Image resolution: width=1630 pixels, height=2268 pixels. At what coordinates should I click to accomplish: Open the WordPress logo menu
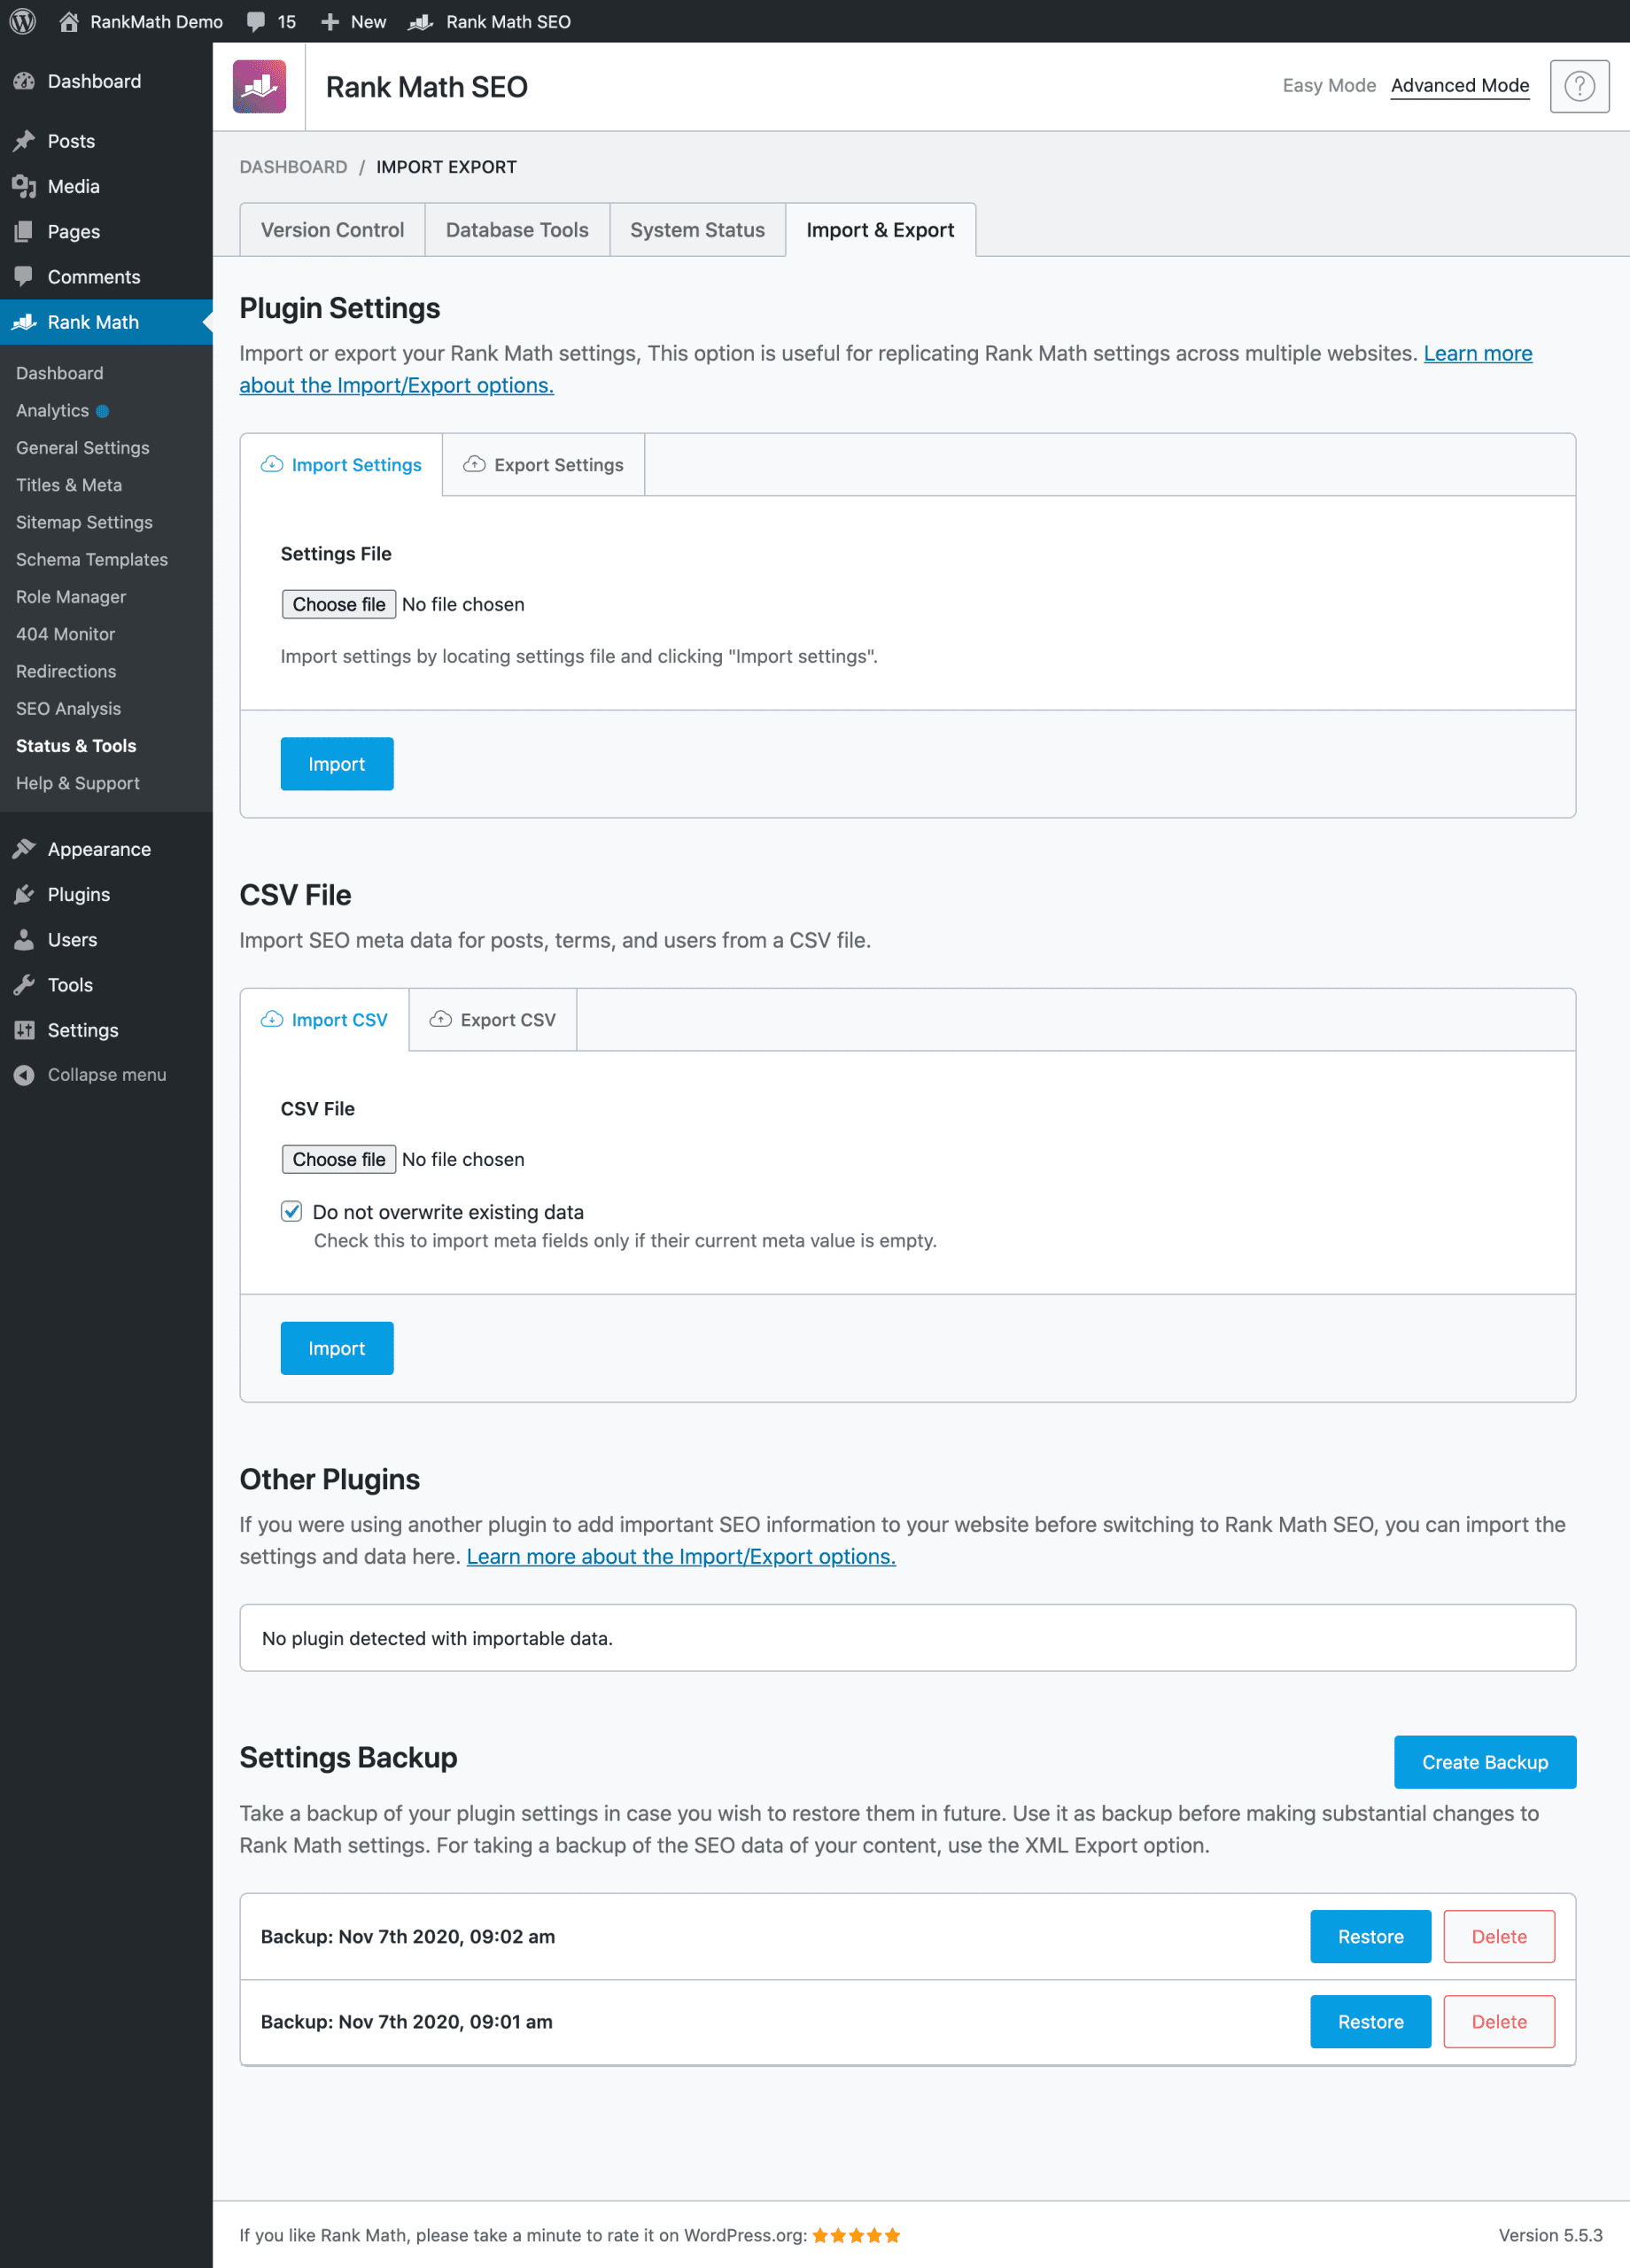(23, 21)
